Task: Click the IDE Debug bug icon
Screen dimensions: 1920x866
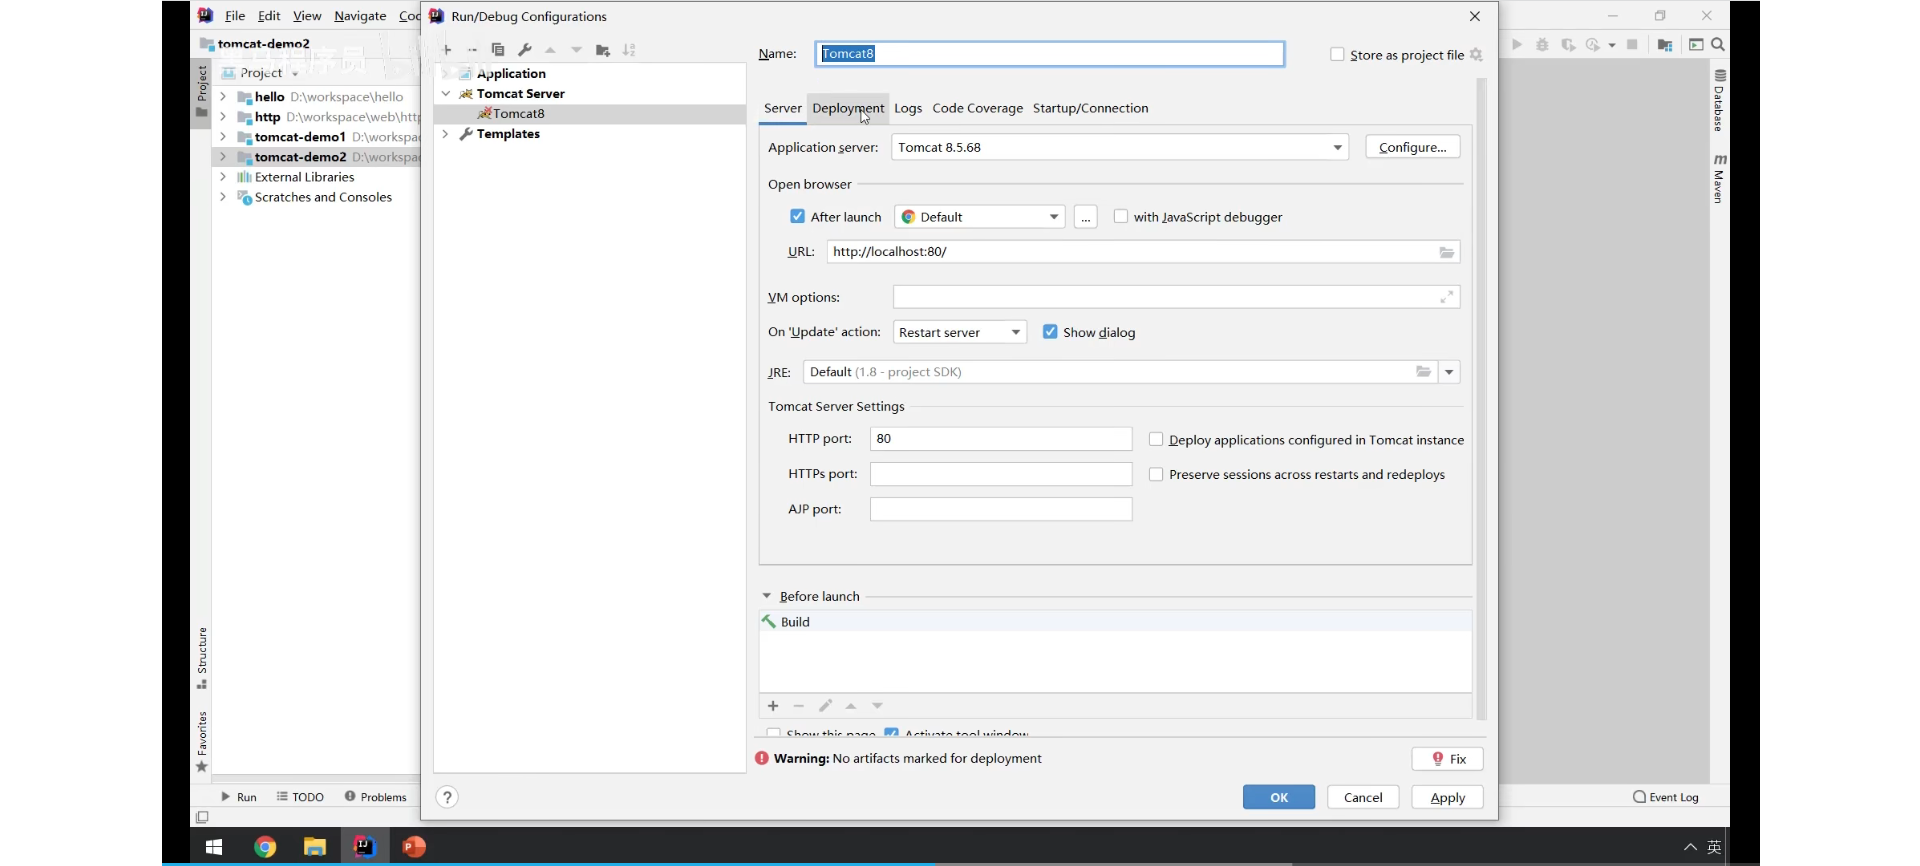Action: [1542, 45]
